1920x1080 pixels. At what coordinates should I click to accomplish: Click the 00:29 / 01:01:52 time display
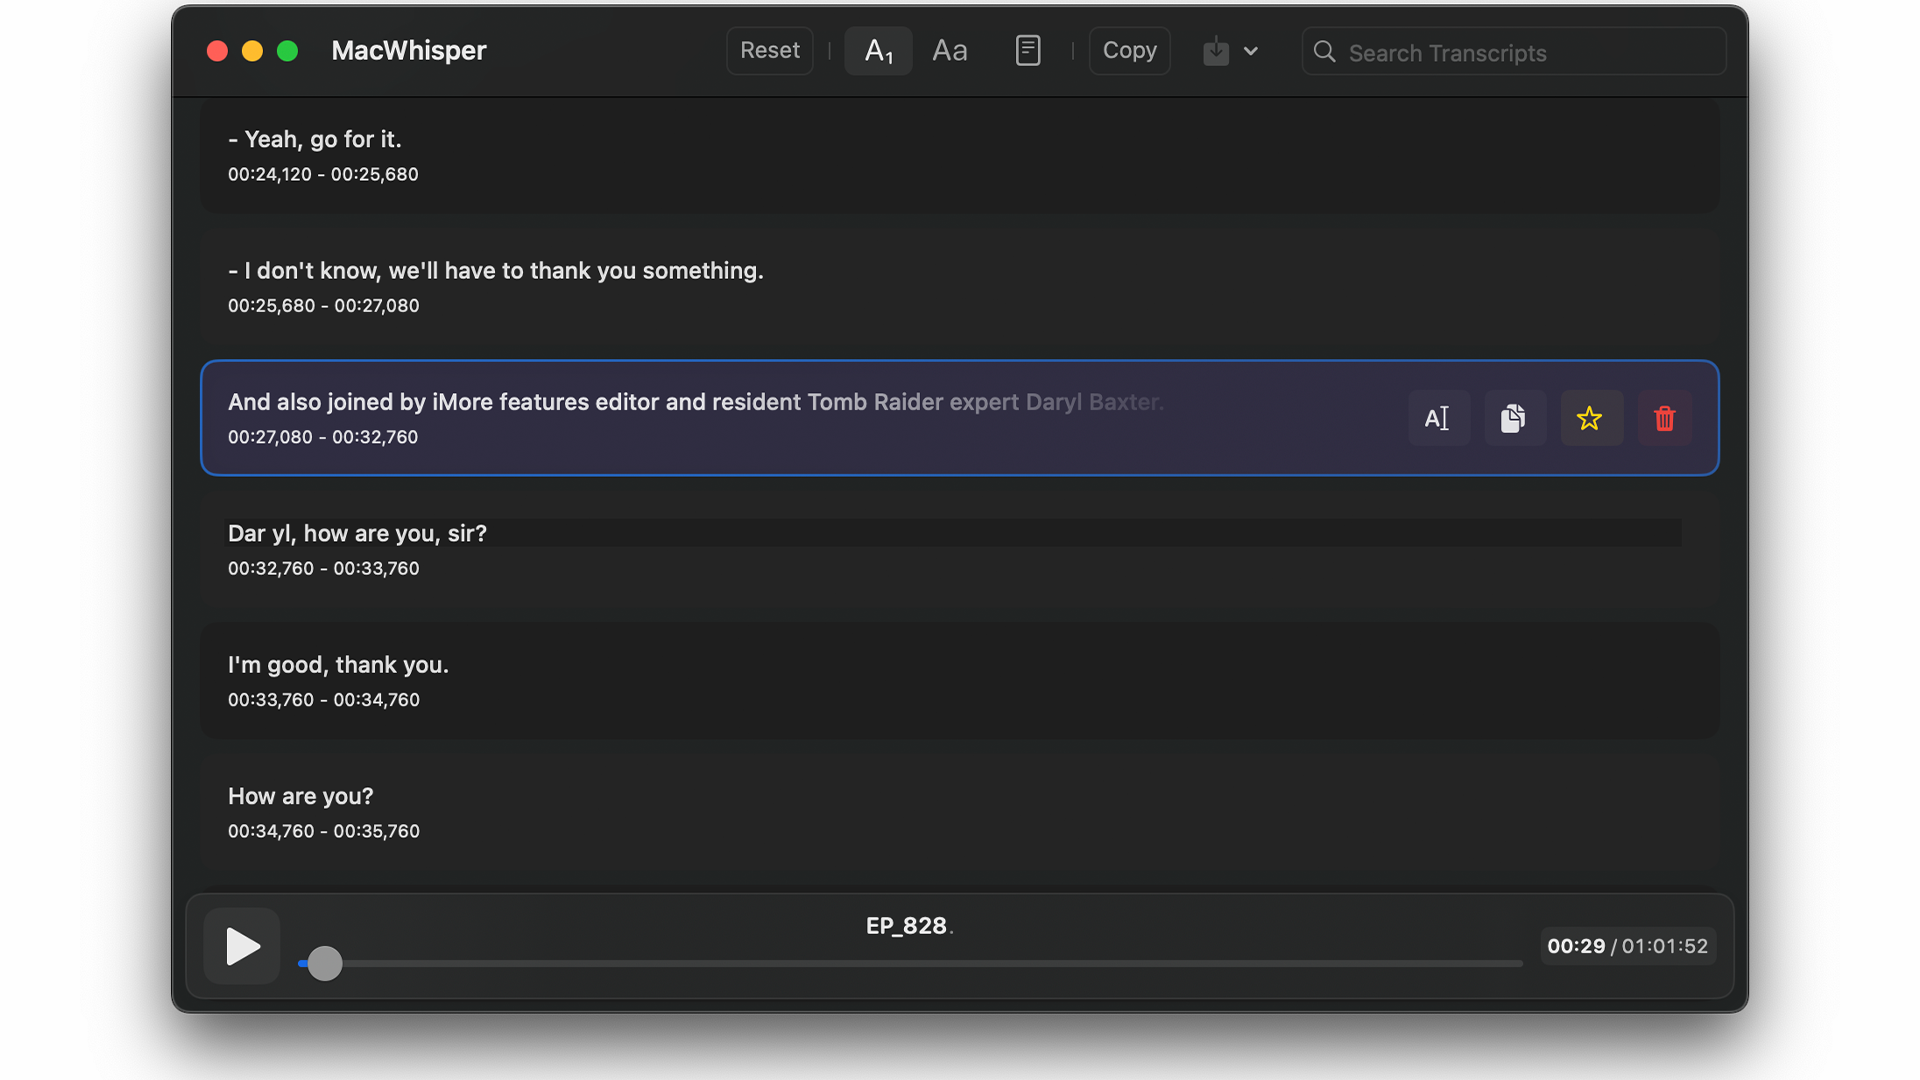[1627, 946]
